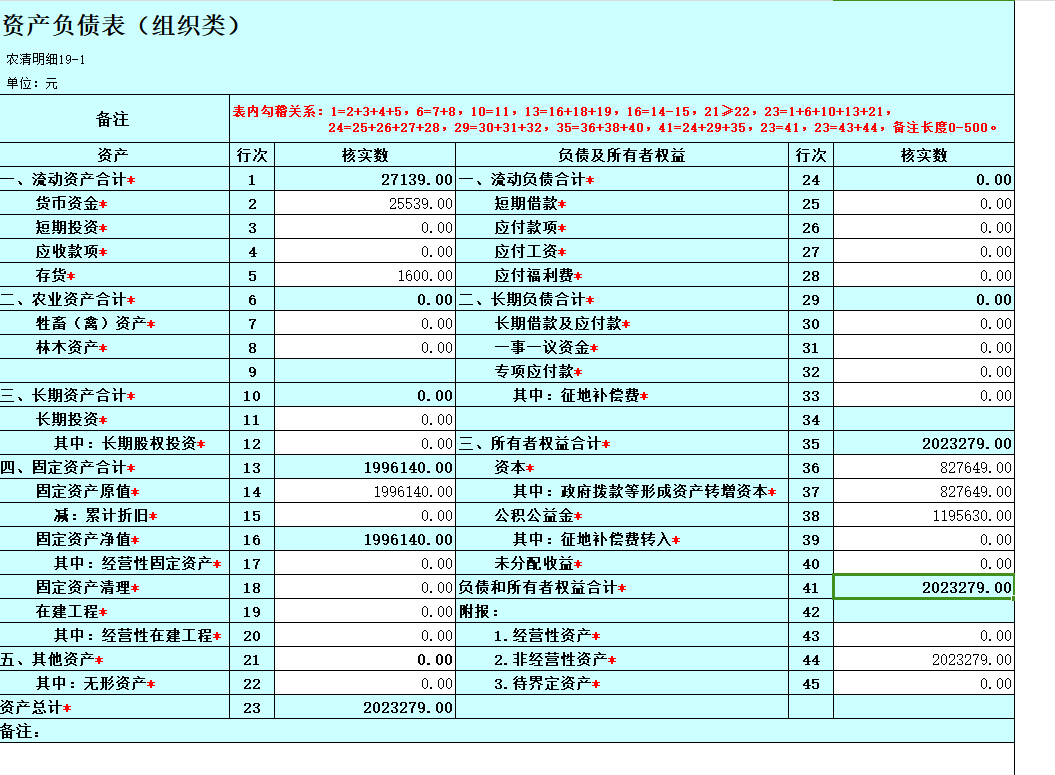Click the 固定资产清理 value cell in row 18
This screenshot has height=775, width=1055.
click(x=365, y=588)
